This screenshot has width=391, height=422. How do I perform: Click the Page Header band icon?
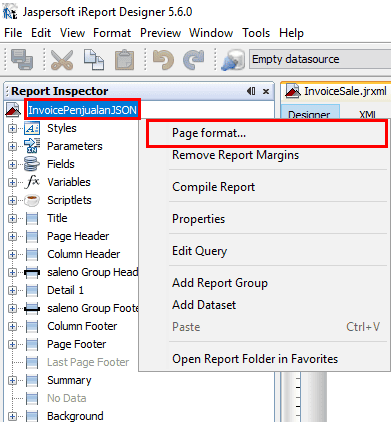click(x=32, y=236)
